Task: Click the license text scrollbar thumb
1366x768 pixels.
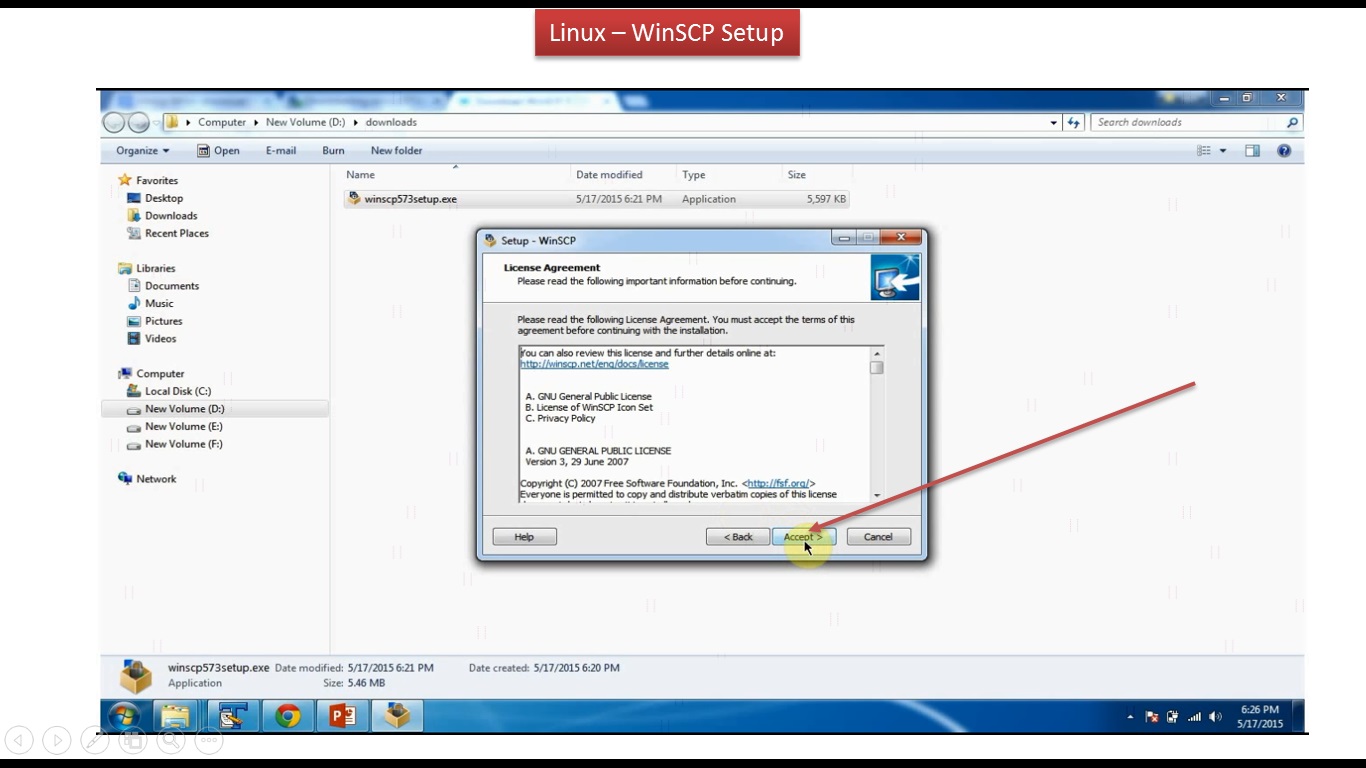Action: pos(877,367)
